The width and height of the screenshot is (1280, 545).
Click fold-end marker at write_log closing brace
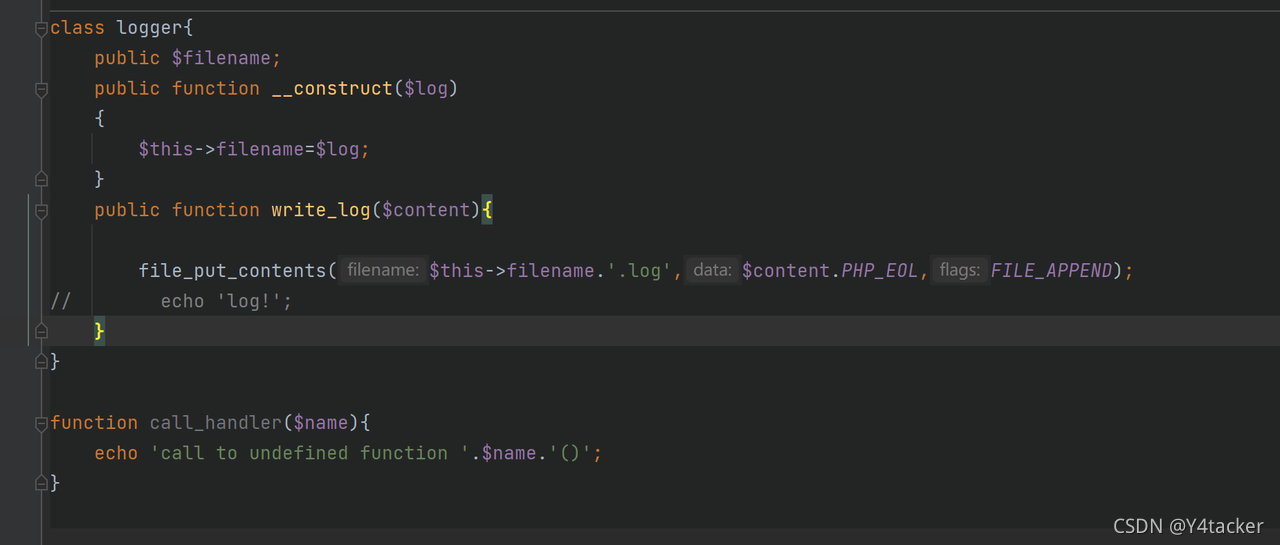pos(41,331)
